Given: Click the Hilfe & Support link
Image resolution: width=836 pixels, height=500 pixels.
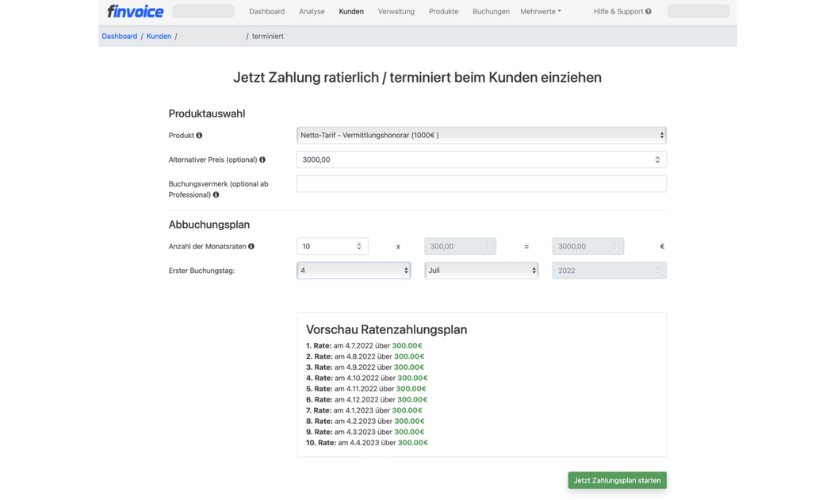Looking at the screenshot, I should coord(618,11).
